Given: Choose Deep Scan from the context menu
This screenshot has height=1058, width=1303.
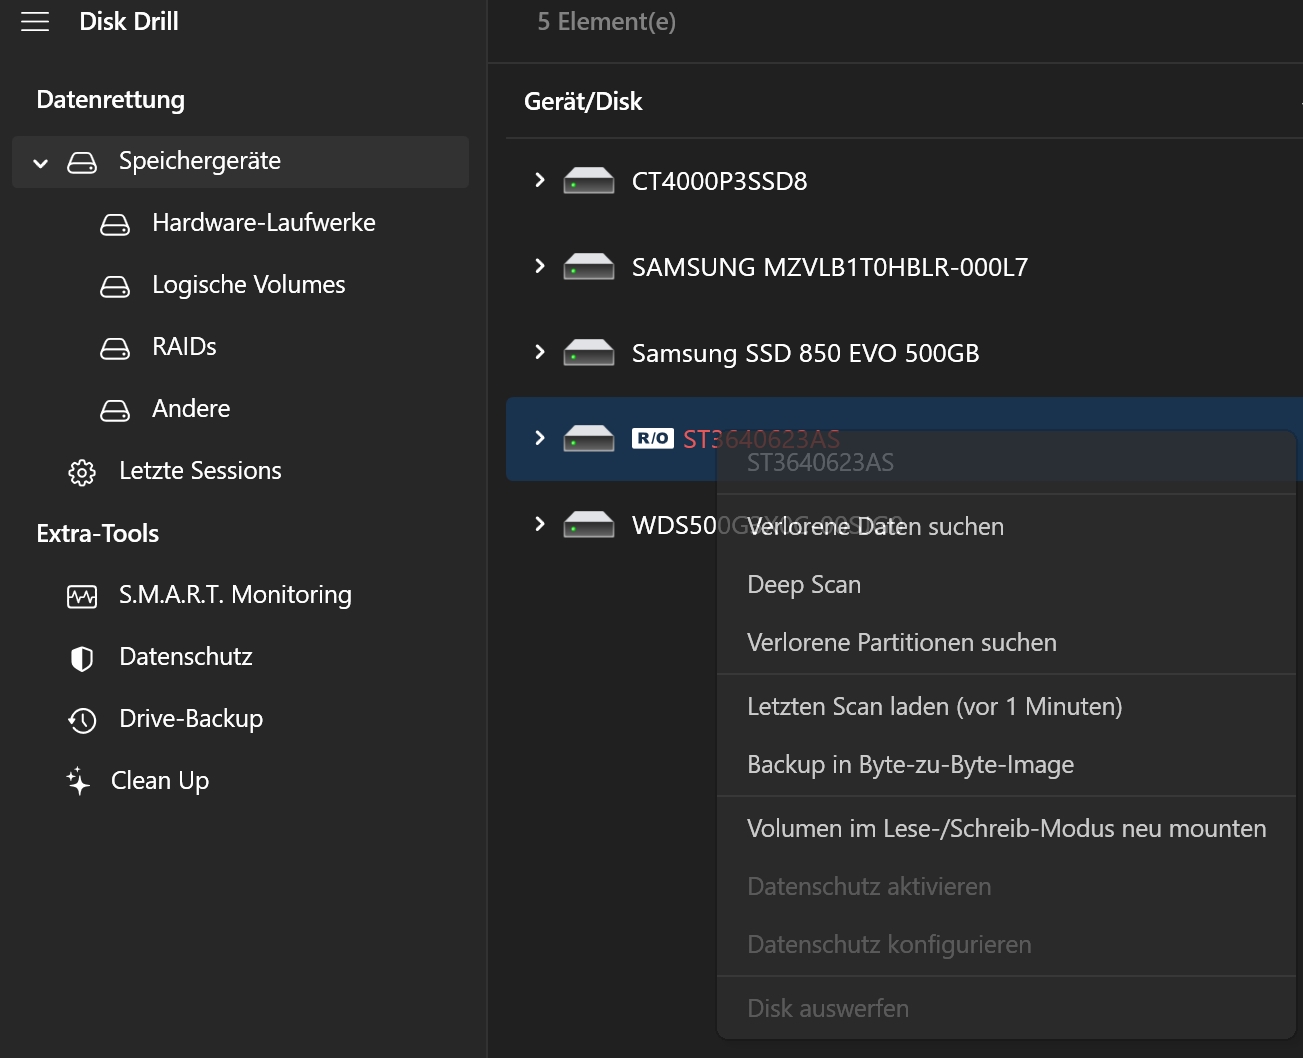Looking at the screenshot, I should (804, 585).
